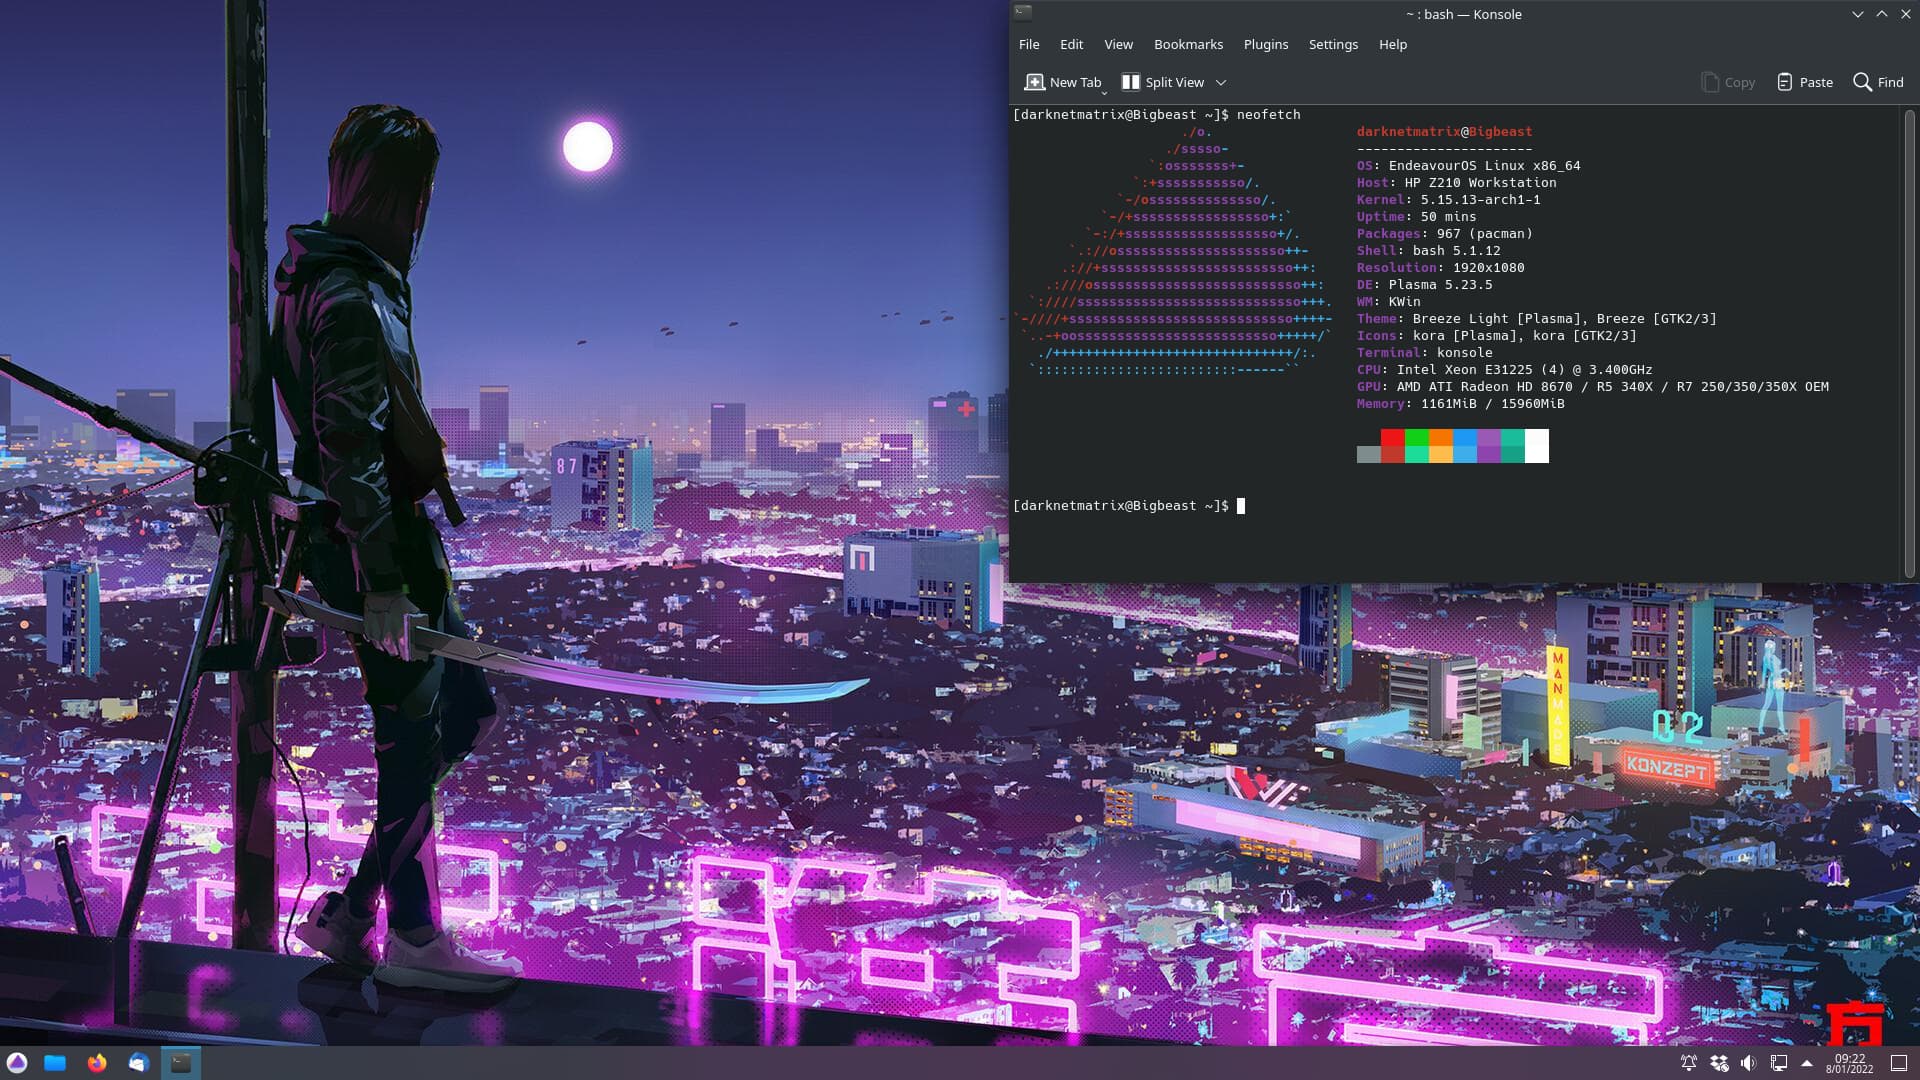Open the EndeavourOS application launcher
The height and width of the screenshot is (1080, 1920).
(x=17, y=1063)
